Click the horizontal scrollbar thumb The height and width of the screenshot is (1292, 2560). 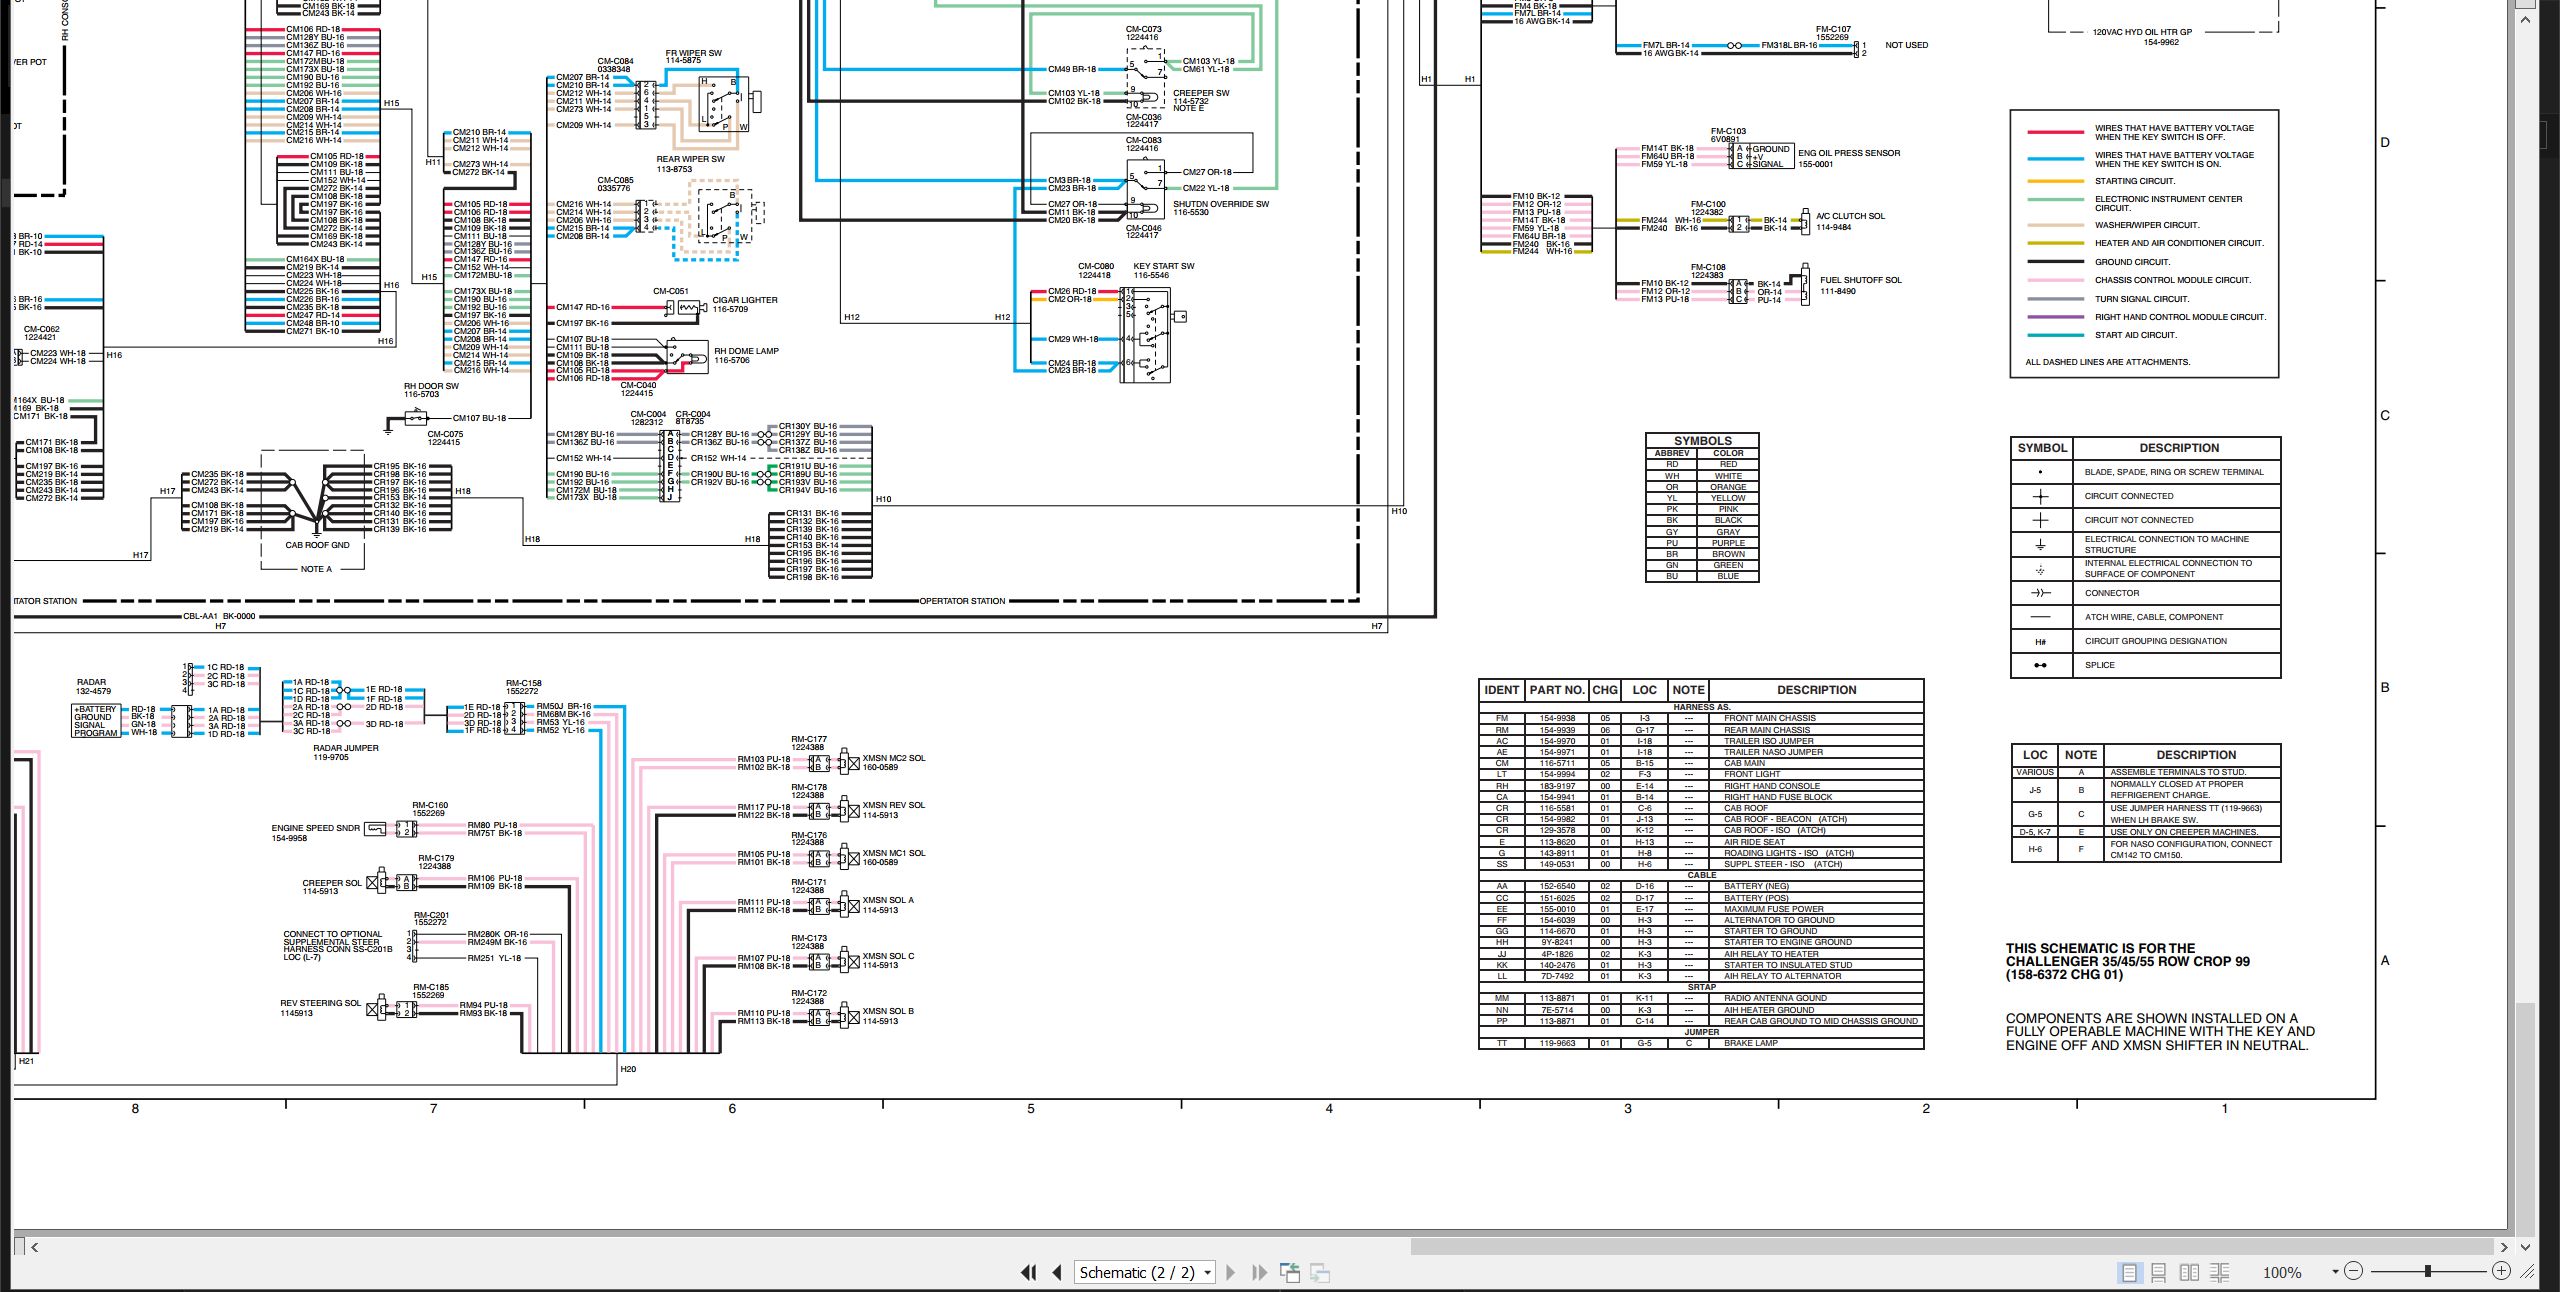[1952, 1247]
